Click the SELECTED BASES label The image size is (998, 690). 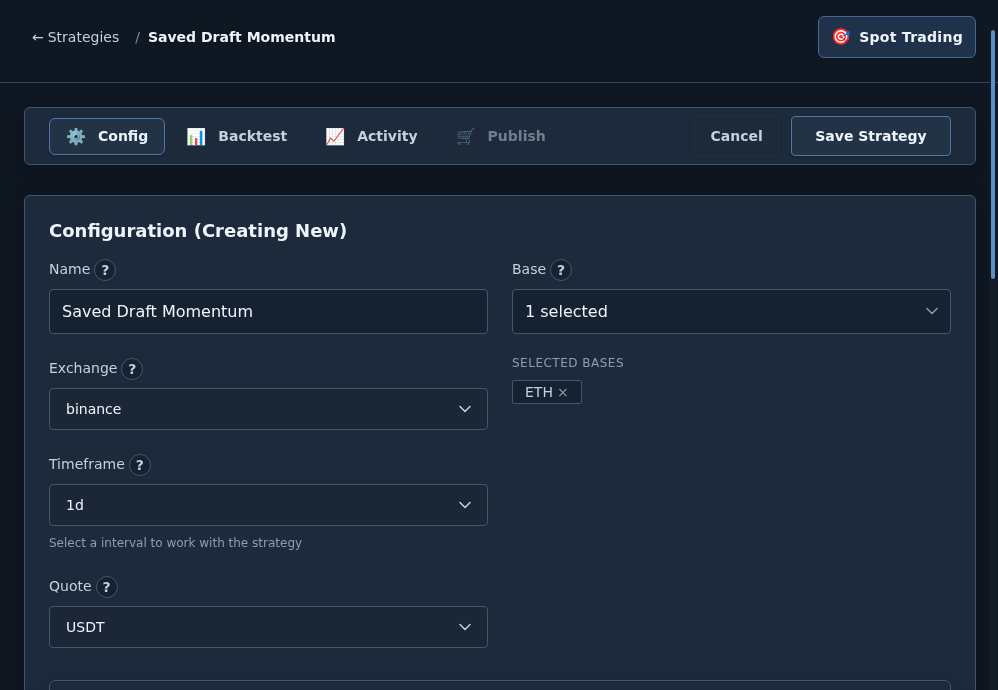(568, 363)
